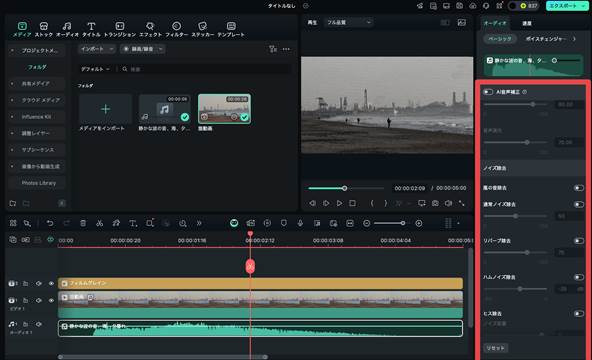Click the timeline zoom slider
The width and height of the screenshot is (592, 360).
[x=389, y=223]
